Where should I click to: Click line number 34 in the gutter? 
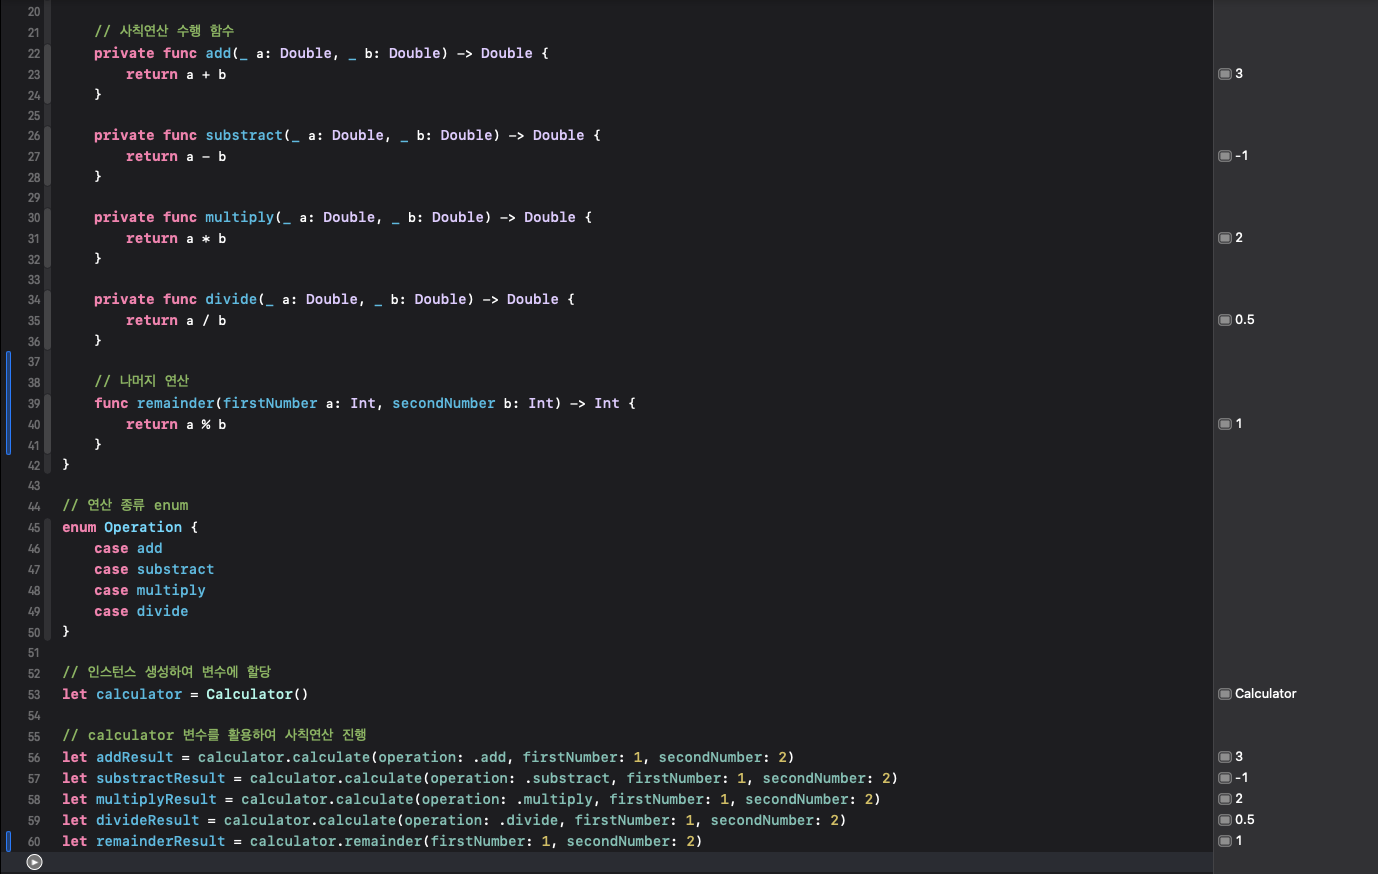(34, 300)
